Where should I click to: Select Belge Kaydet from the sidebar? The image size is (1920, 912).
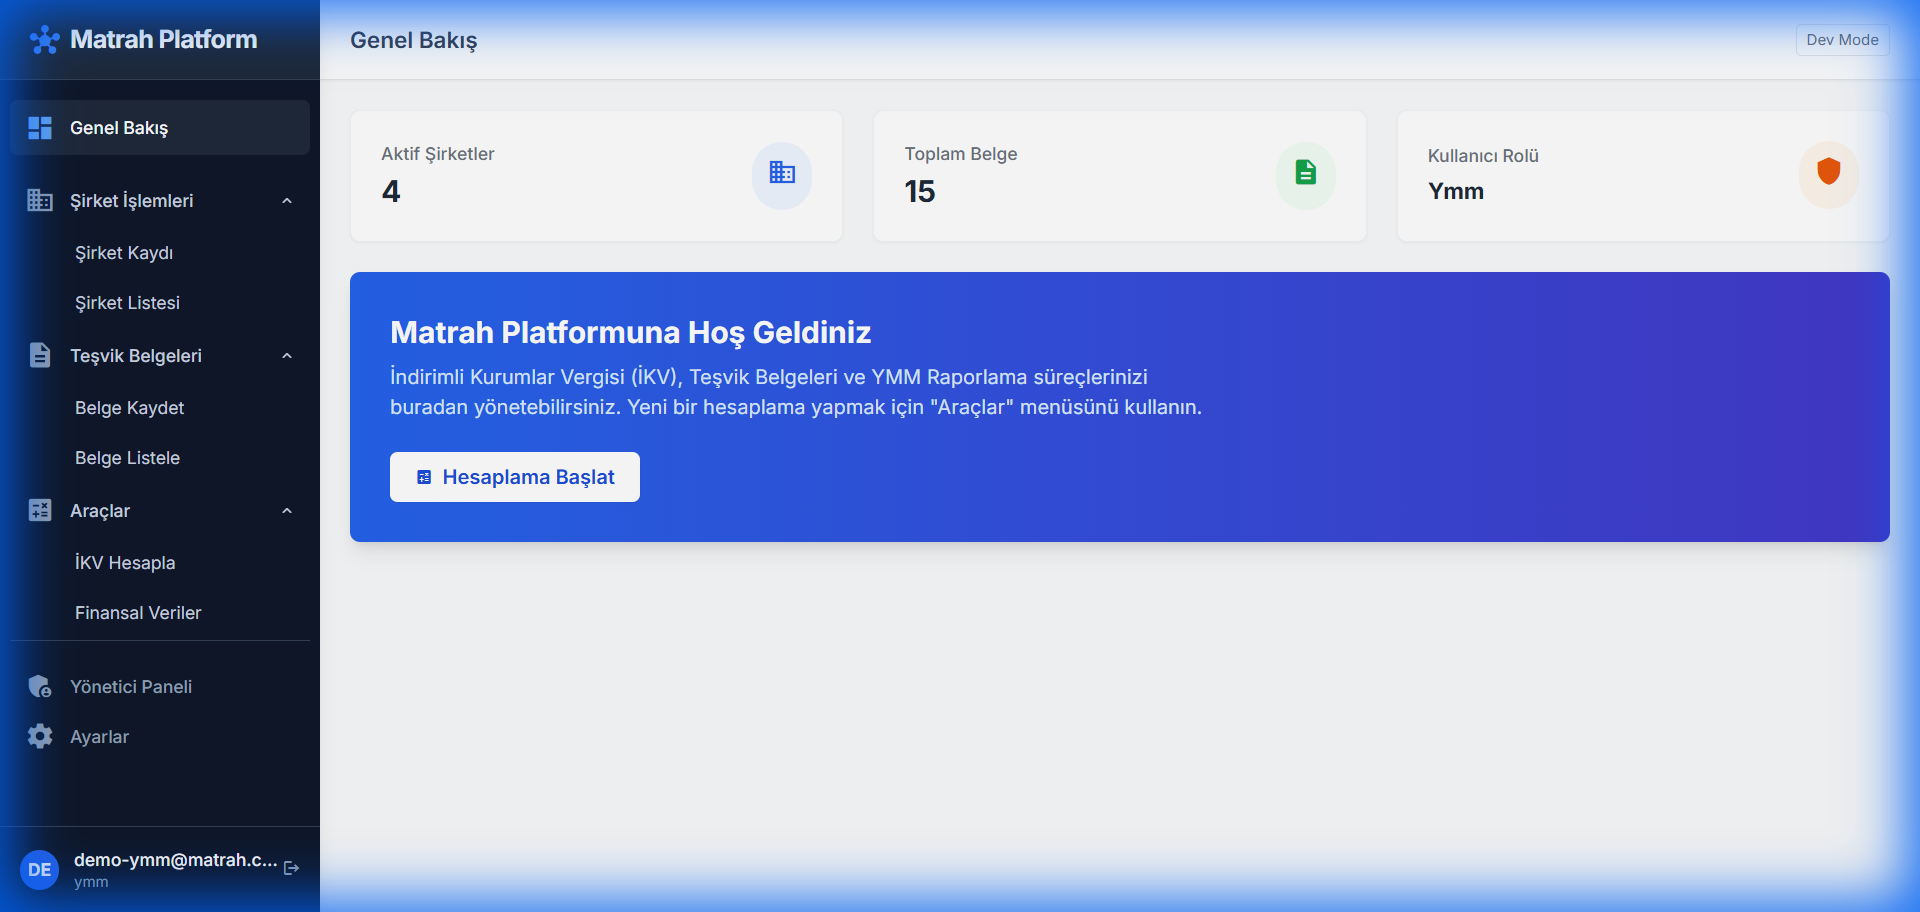click(x=129, y=408)
